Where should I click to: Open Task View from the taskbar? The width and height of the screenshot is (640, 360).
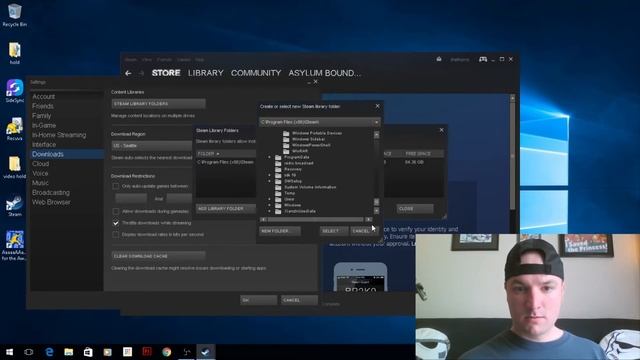[x=29, y=352]
